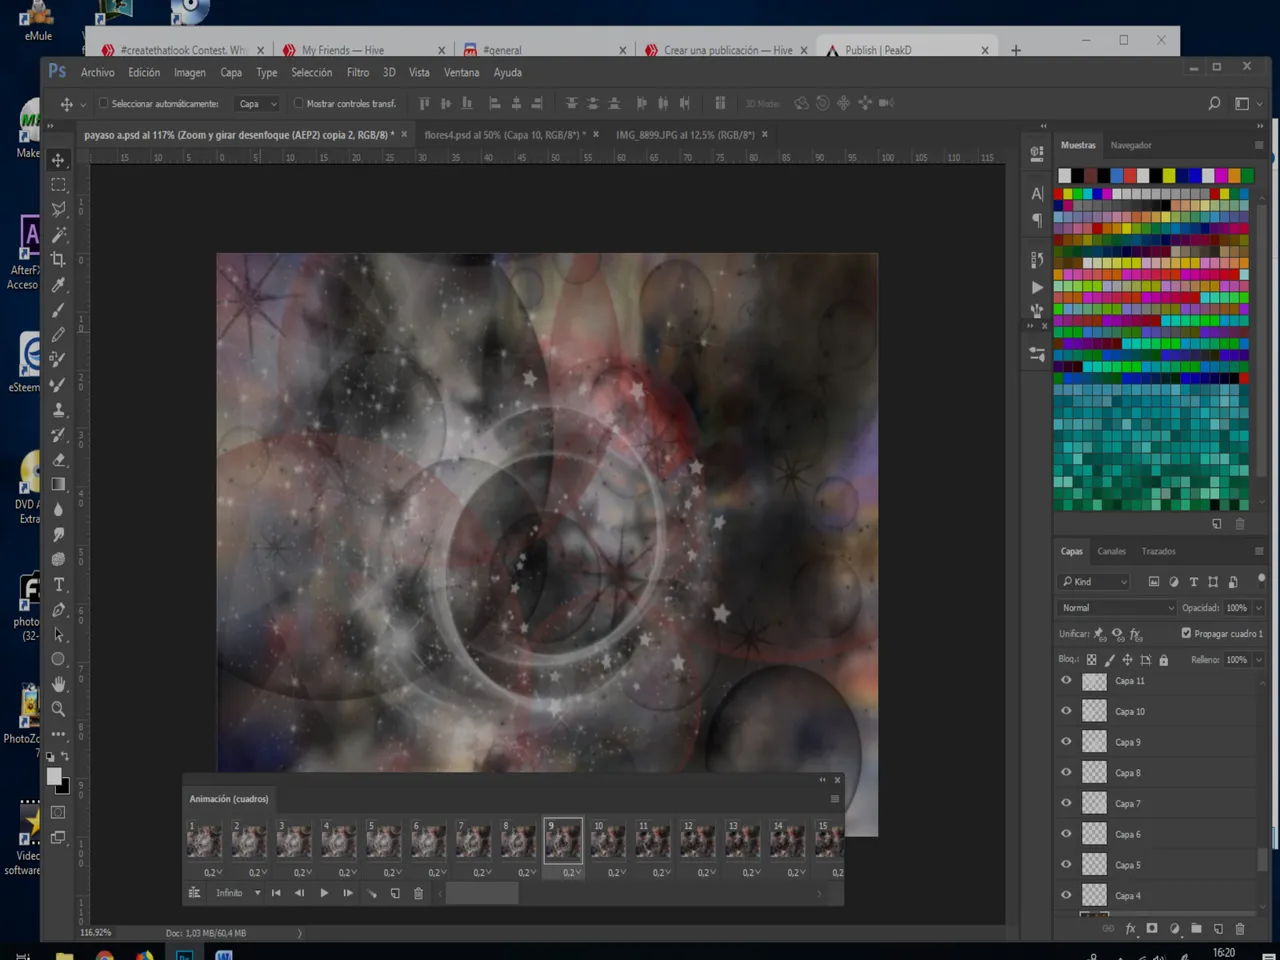Select the red swatch in Muestras panel
The image size is (1280, 960).
1129,176
